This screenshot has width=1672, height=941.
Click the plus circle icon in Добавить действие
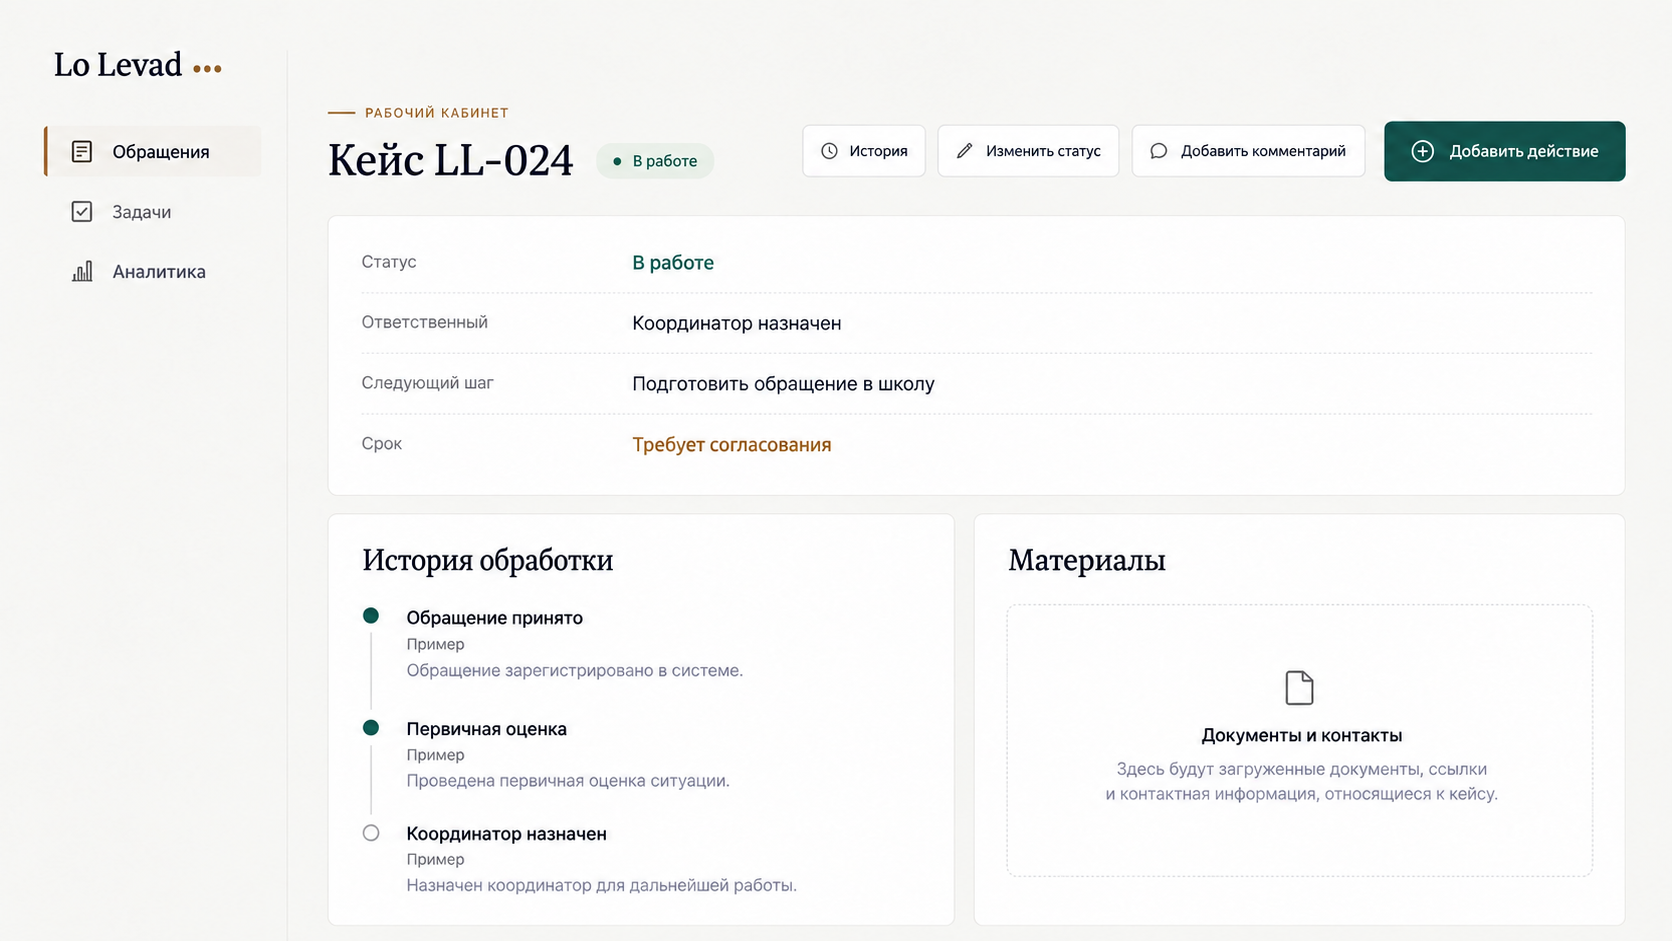click(1422, 151)
